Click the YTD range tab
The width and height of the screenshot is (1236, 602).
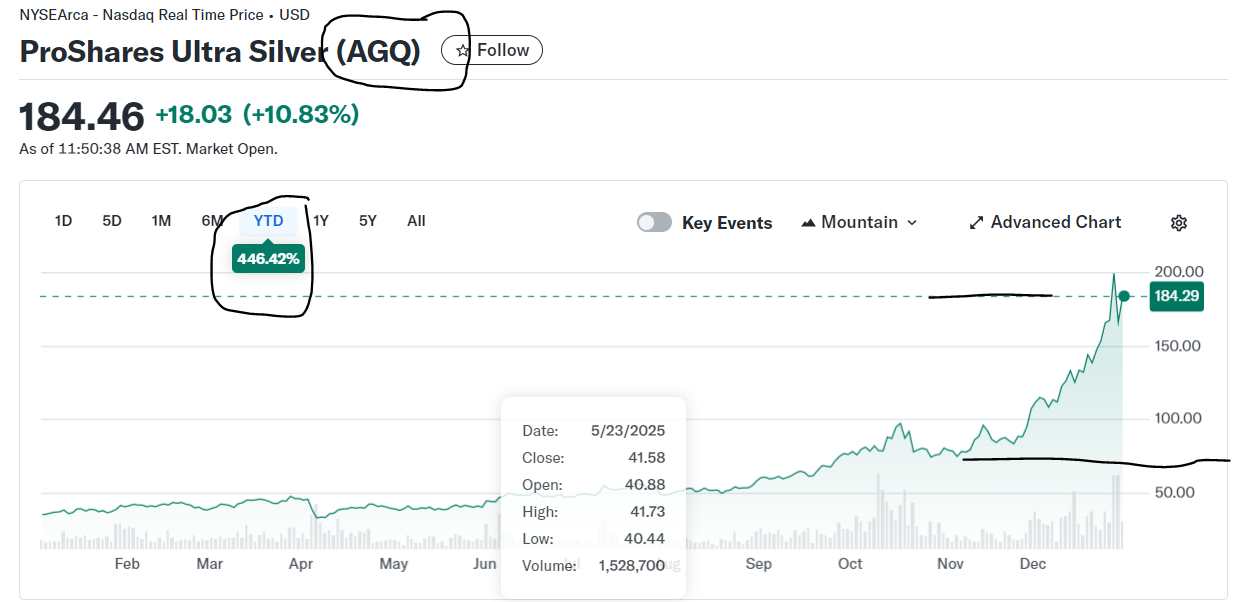pos(268,221)
